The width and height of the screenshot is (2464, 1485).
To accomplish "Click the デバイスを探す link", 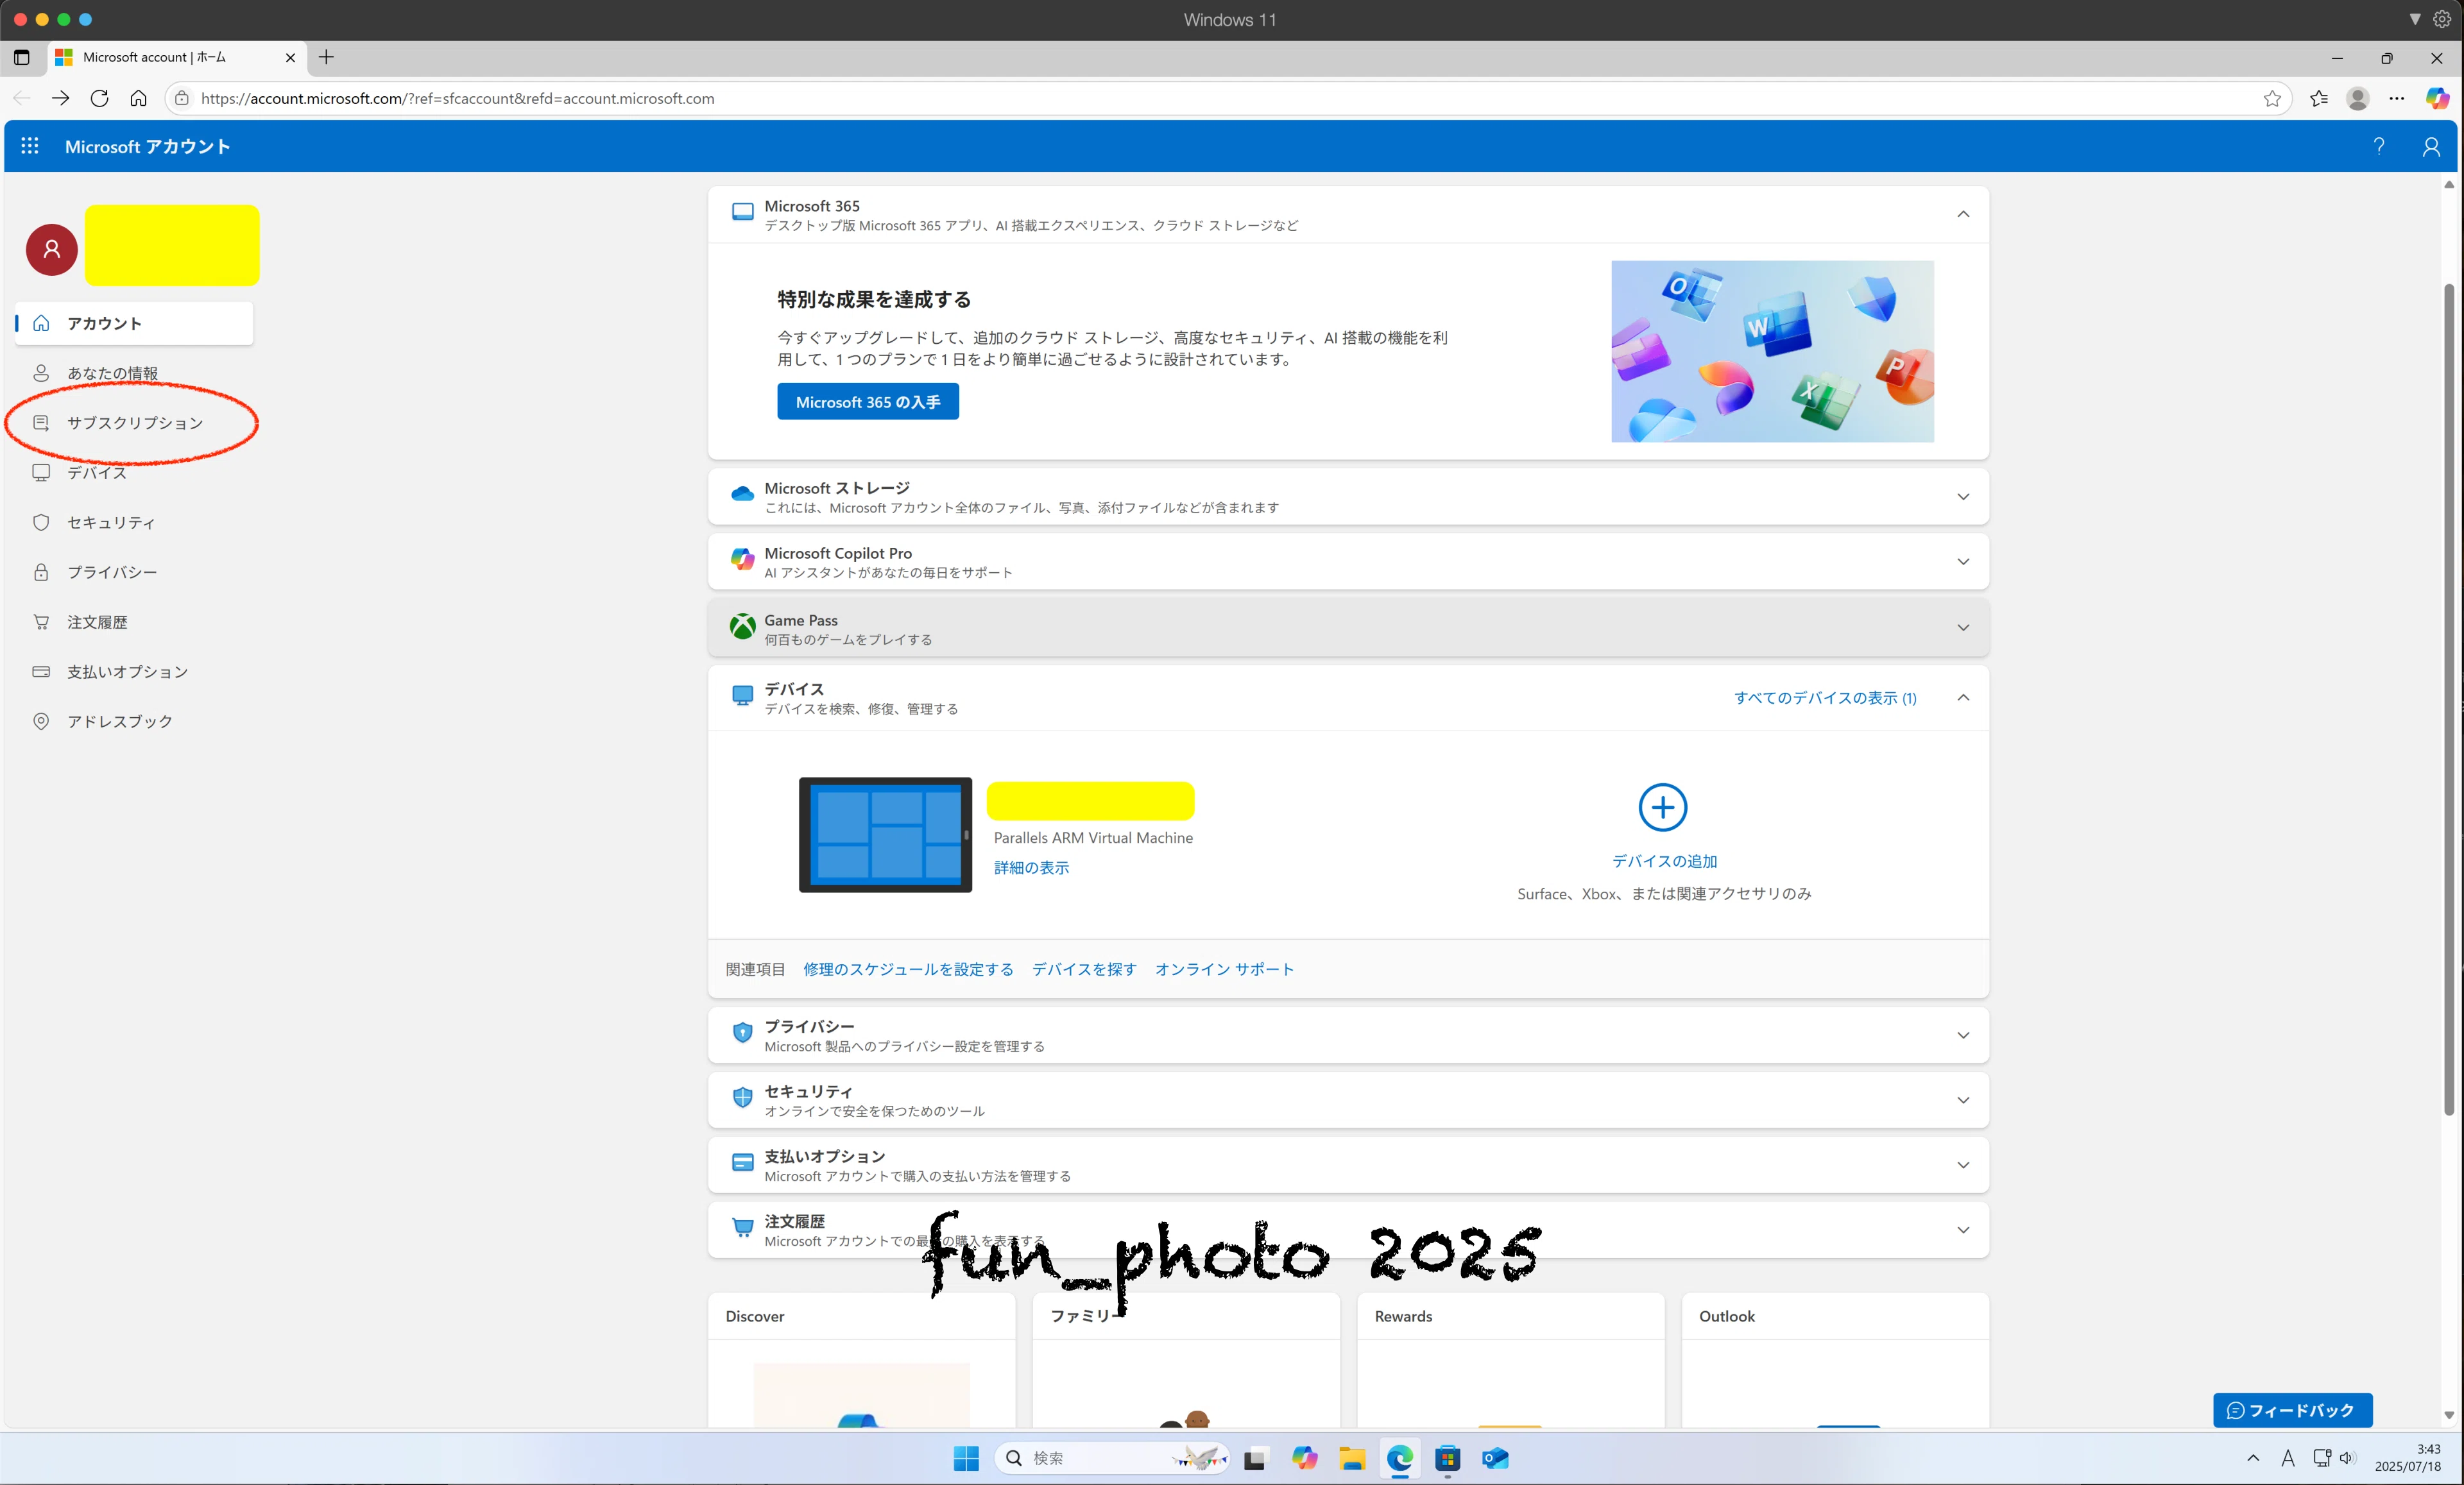I will pos(1084,969).
